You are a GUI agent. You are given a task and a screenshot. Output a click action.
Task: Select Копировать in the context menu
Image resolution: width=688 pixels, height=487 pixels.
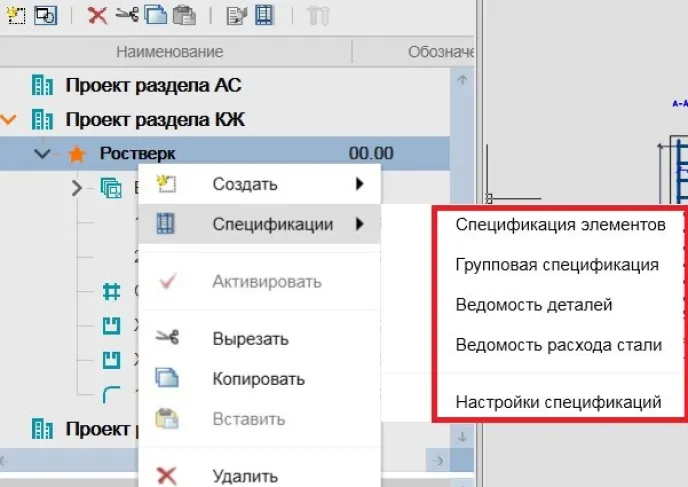pyautogui.click(x=258, y=380)
